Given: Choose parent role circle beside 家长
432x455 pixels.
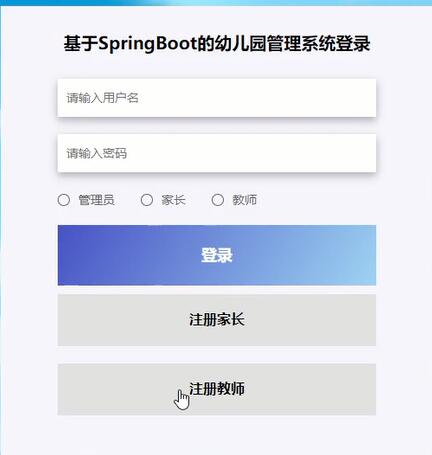Looking at the screenshot, I should pyautogui.click(x=147, y=200).
